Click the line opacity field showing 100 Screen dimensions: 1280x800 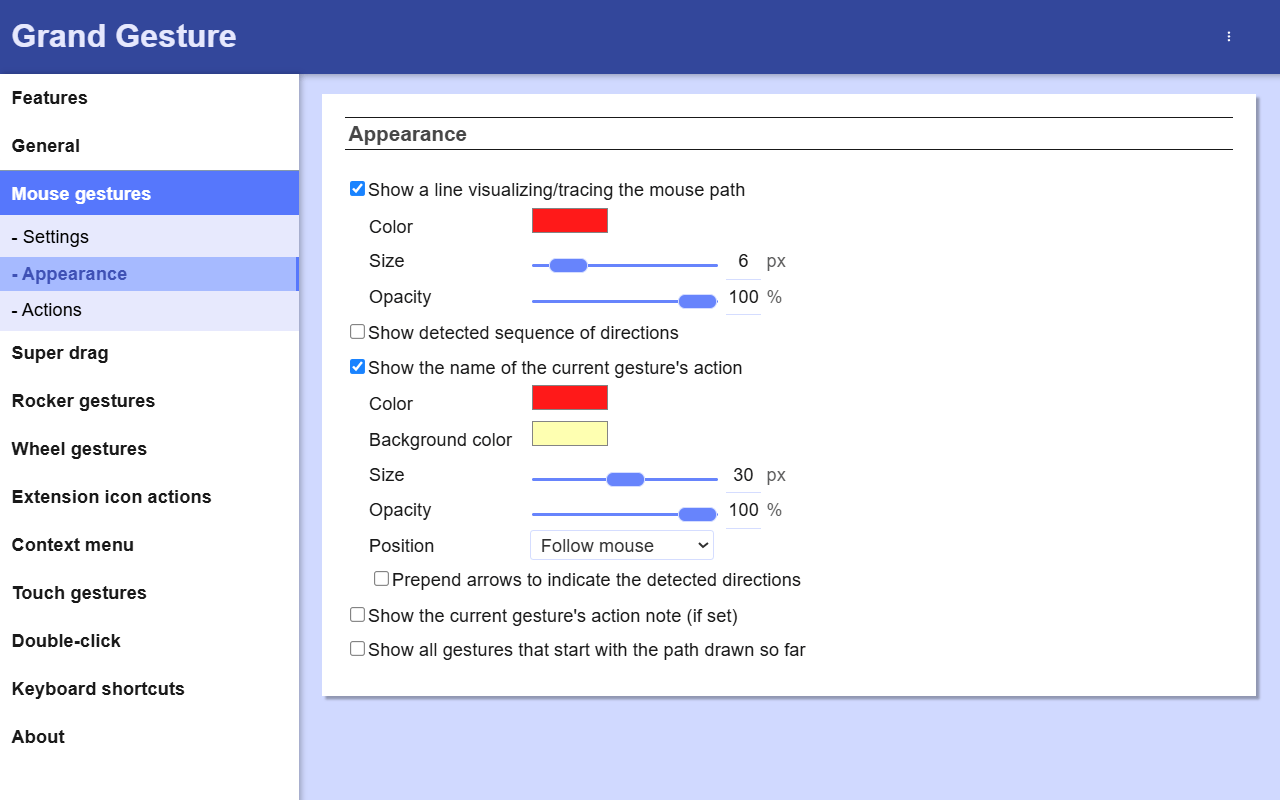743,298
